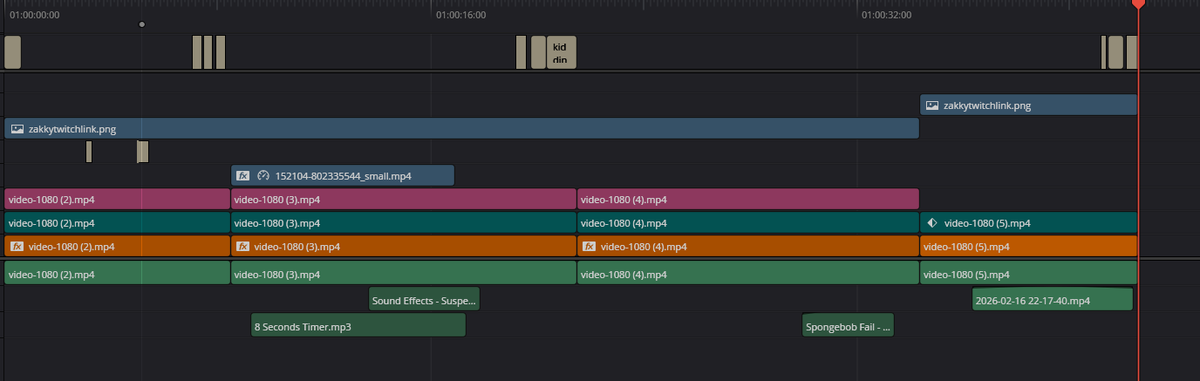Select the Sound Effects - Suspe... audio clip
Image resolution: width=1200 pixels, height=381 pixels.
pos(425,299)
